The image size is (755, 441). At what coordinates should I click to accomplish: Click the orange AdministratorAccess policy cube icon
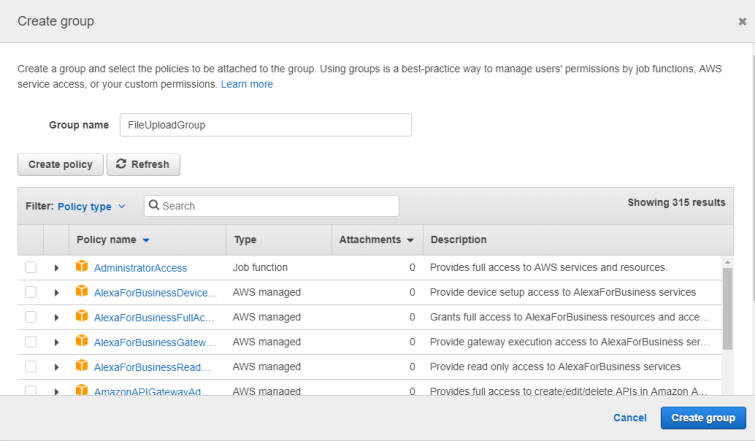[x=82, y=267]
